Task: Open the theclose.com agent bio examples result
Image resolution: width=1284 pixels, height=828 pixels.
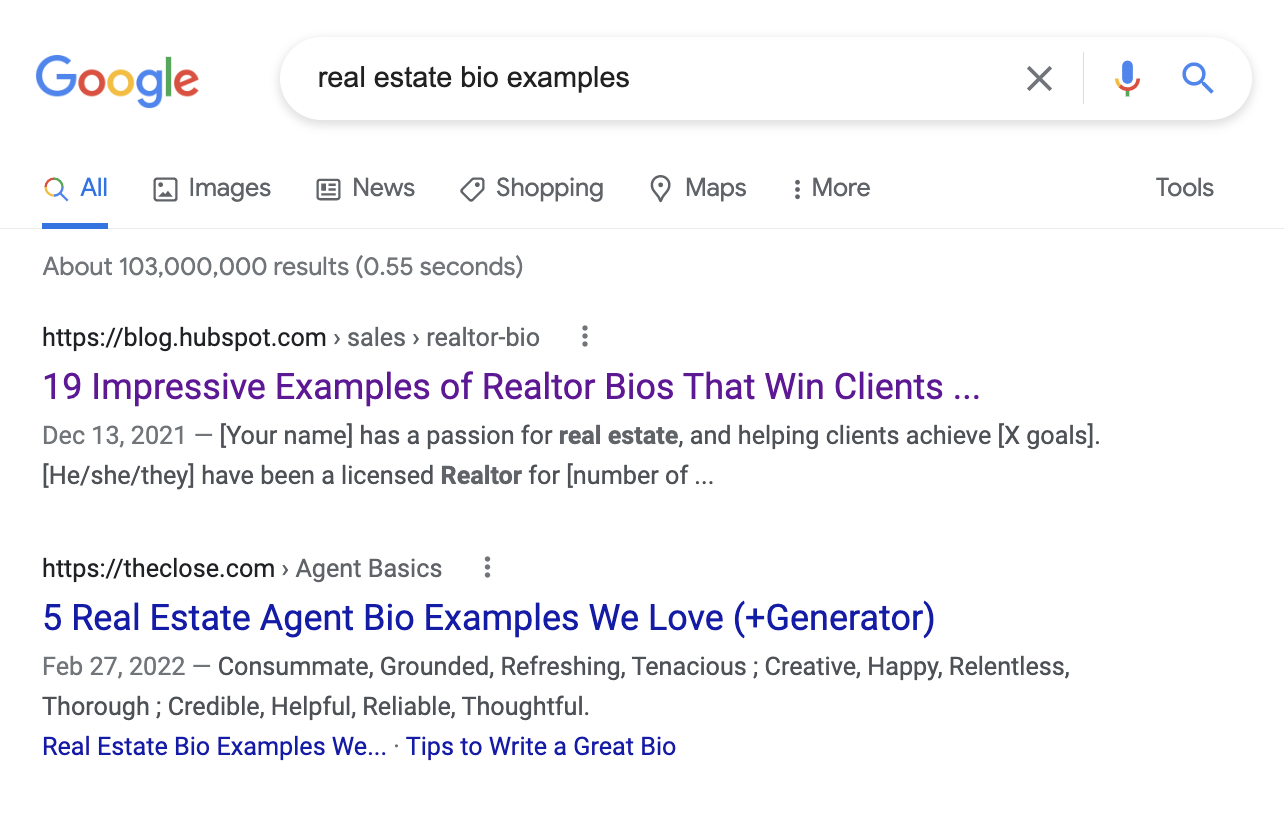Action: (489, 617)
